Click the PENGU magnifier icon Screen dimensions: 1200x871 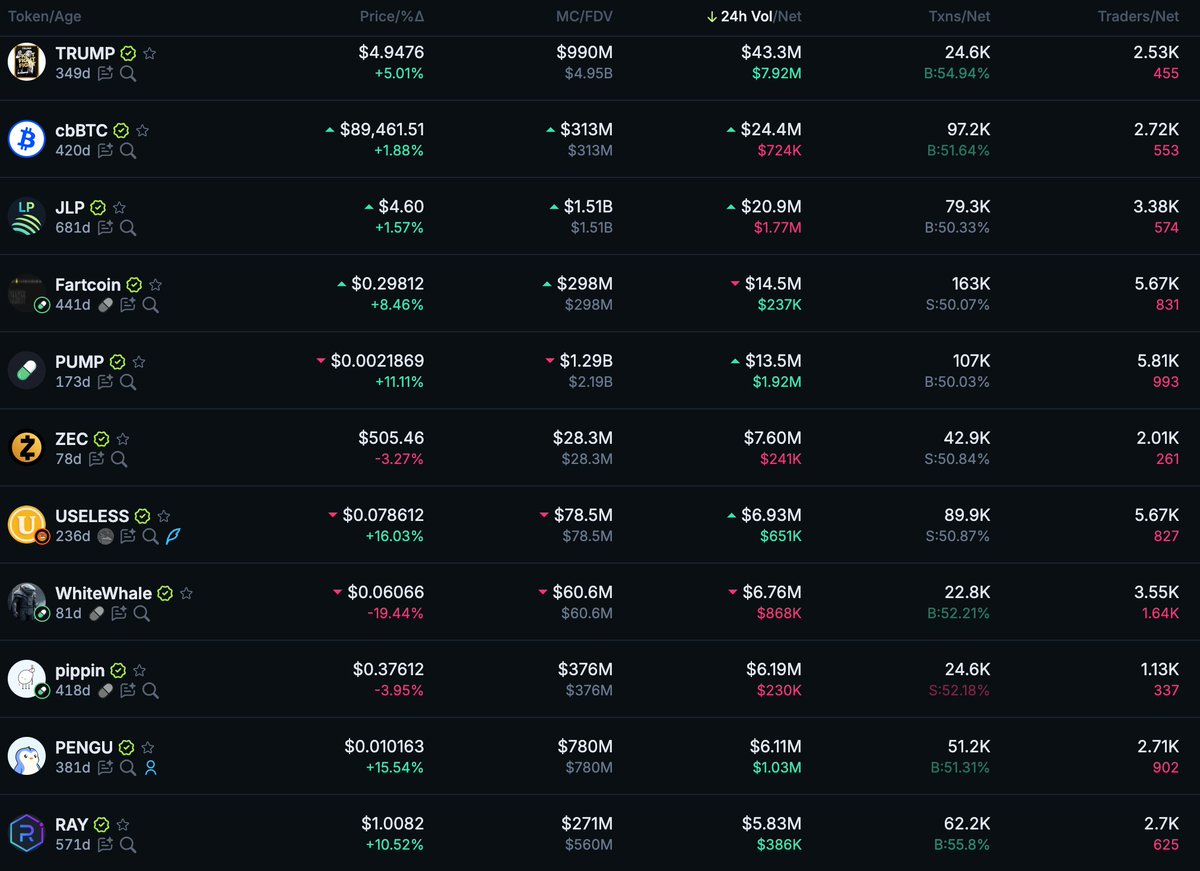click(128, 768)
